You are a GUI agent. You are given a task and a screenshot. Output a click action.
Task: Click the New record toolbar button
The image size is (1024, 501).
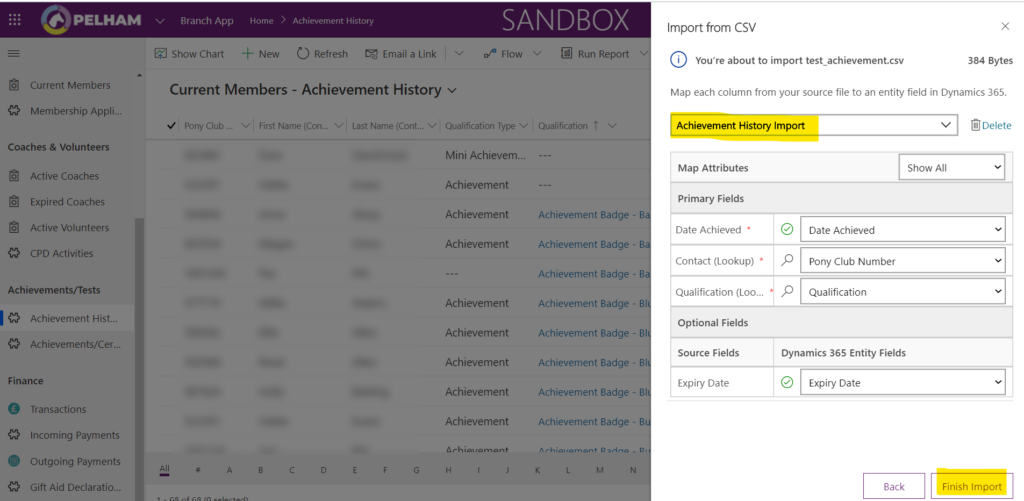261,54
